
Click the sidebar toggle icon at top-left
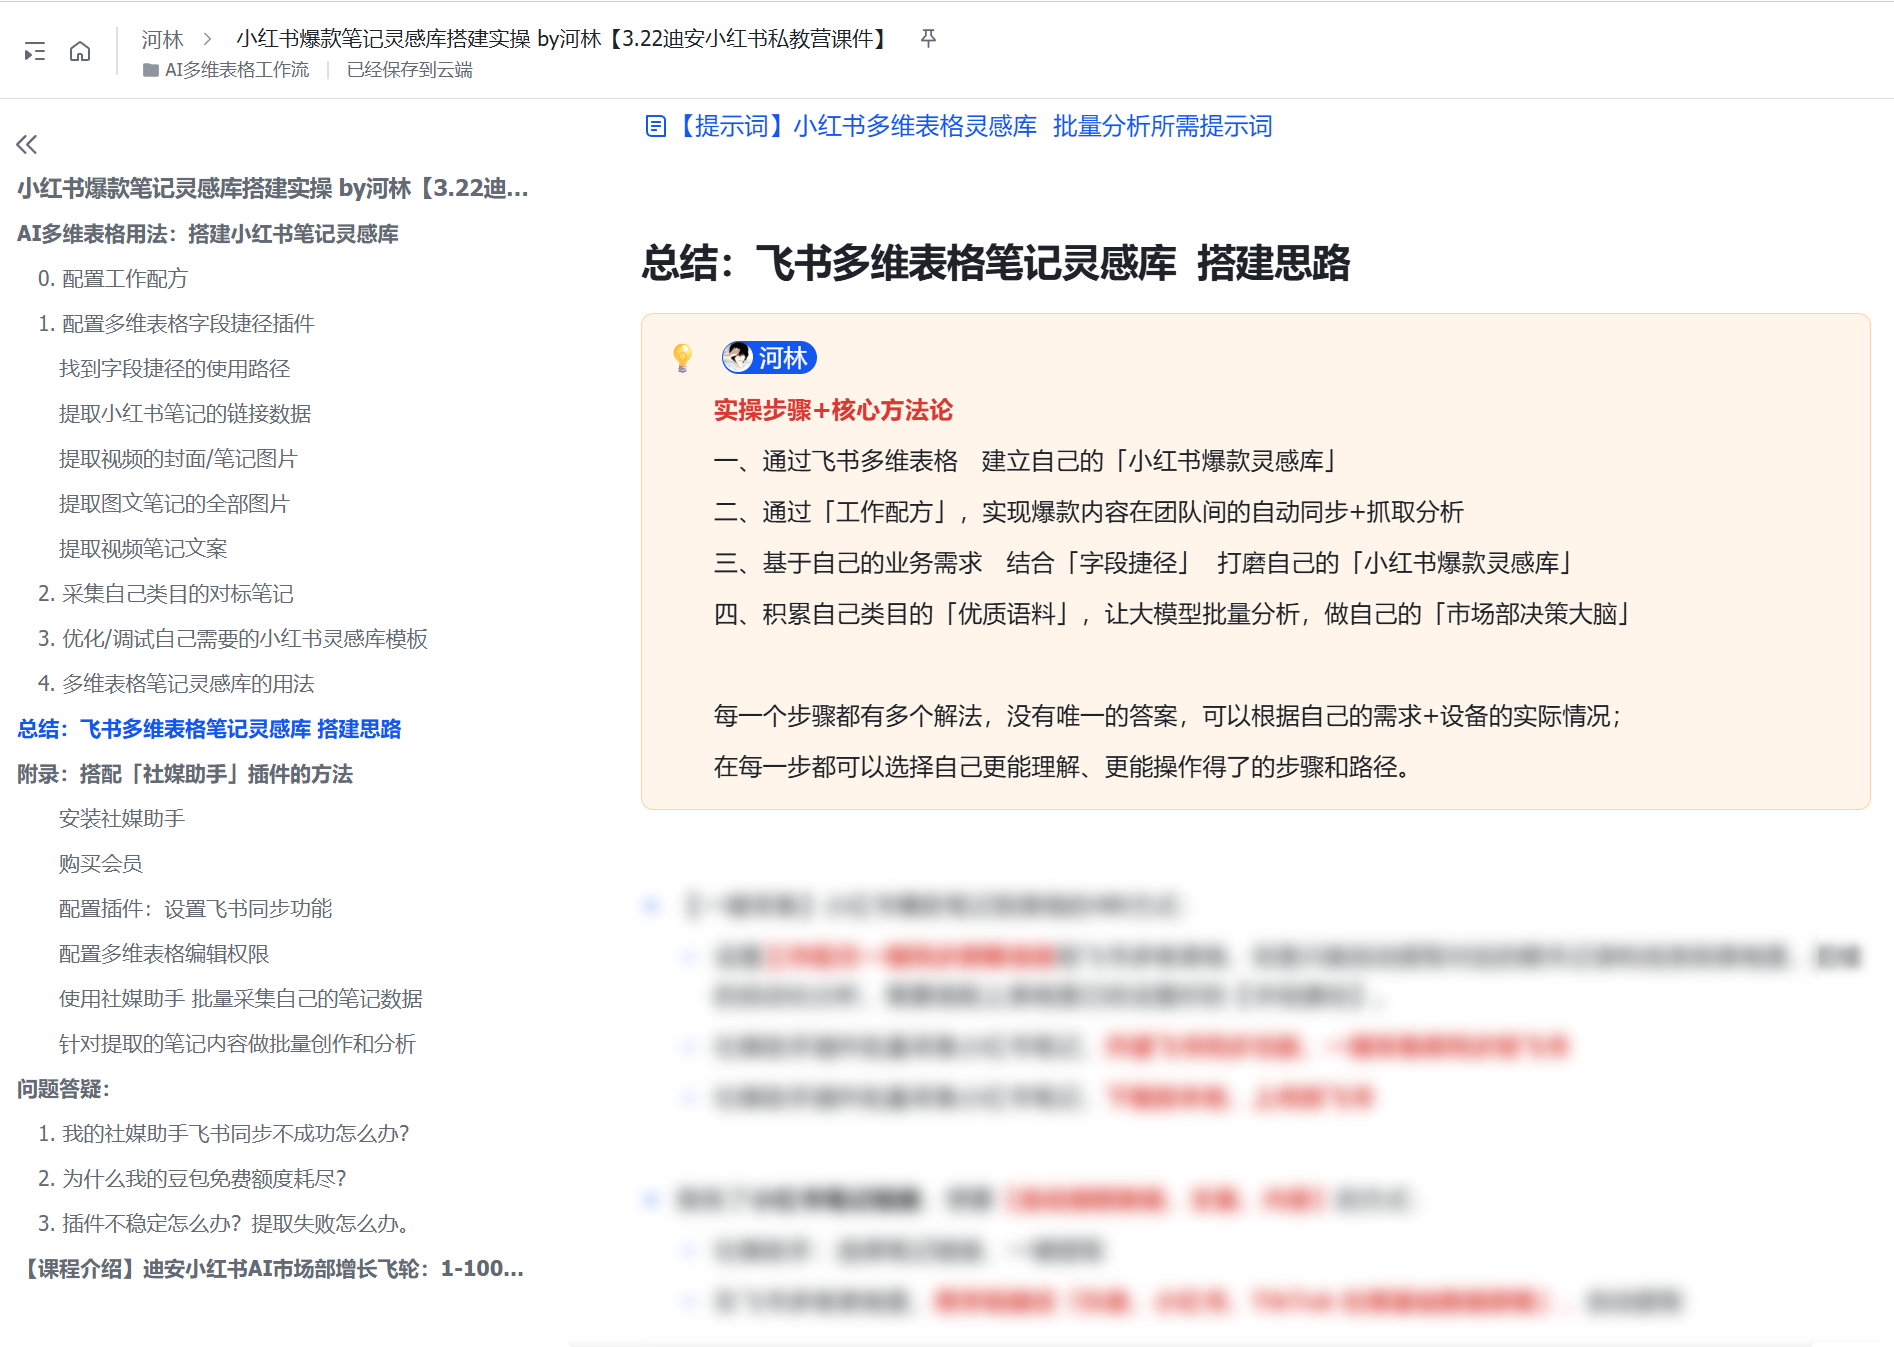tap(35, 51)
